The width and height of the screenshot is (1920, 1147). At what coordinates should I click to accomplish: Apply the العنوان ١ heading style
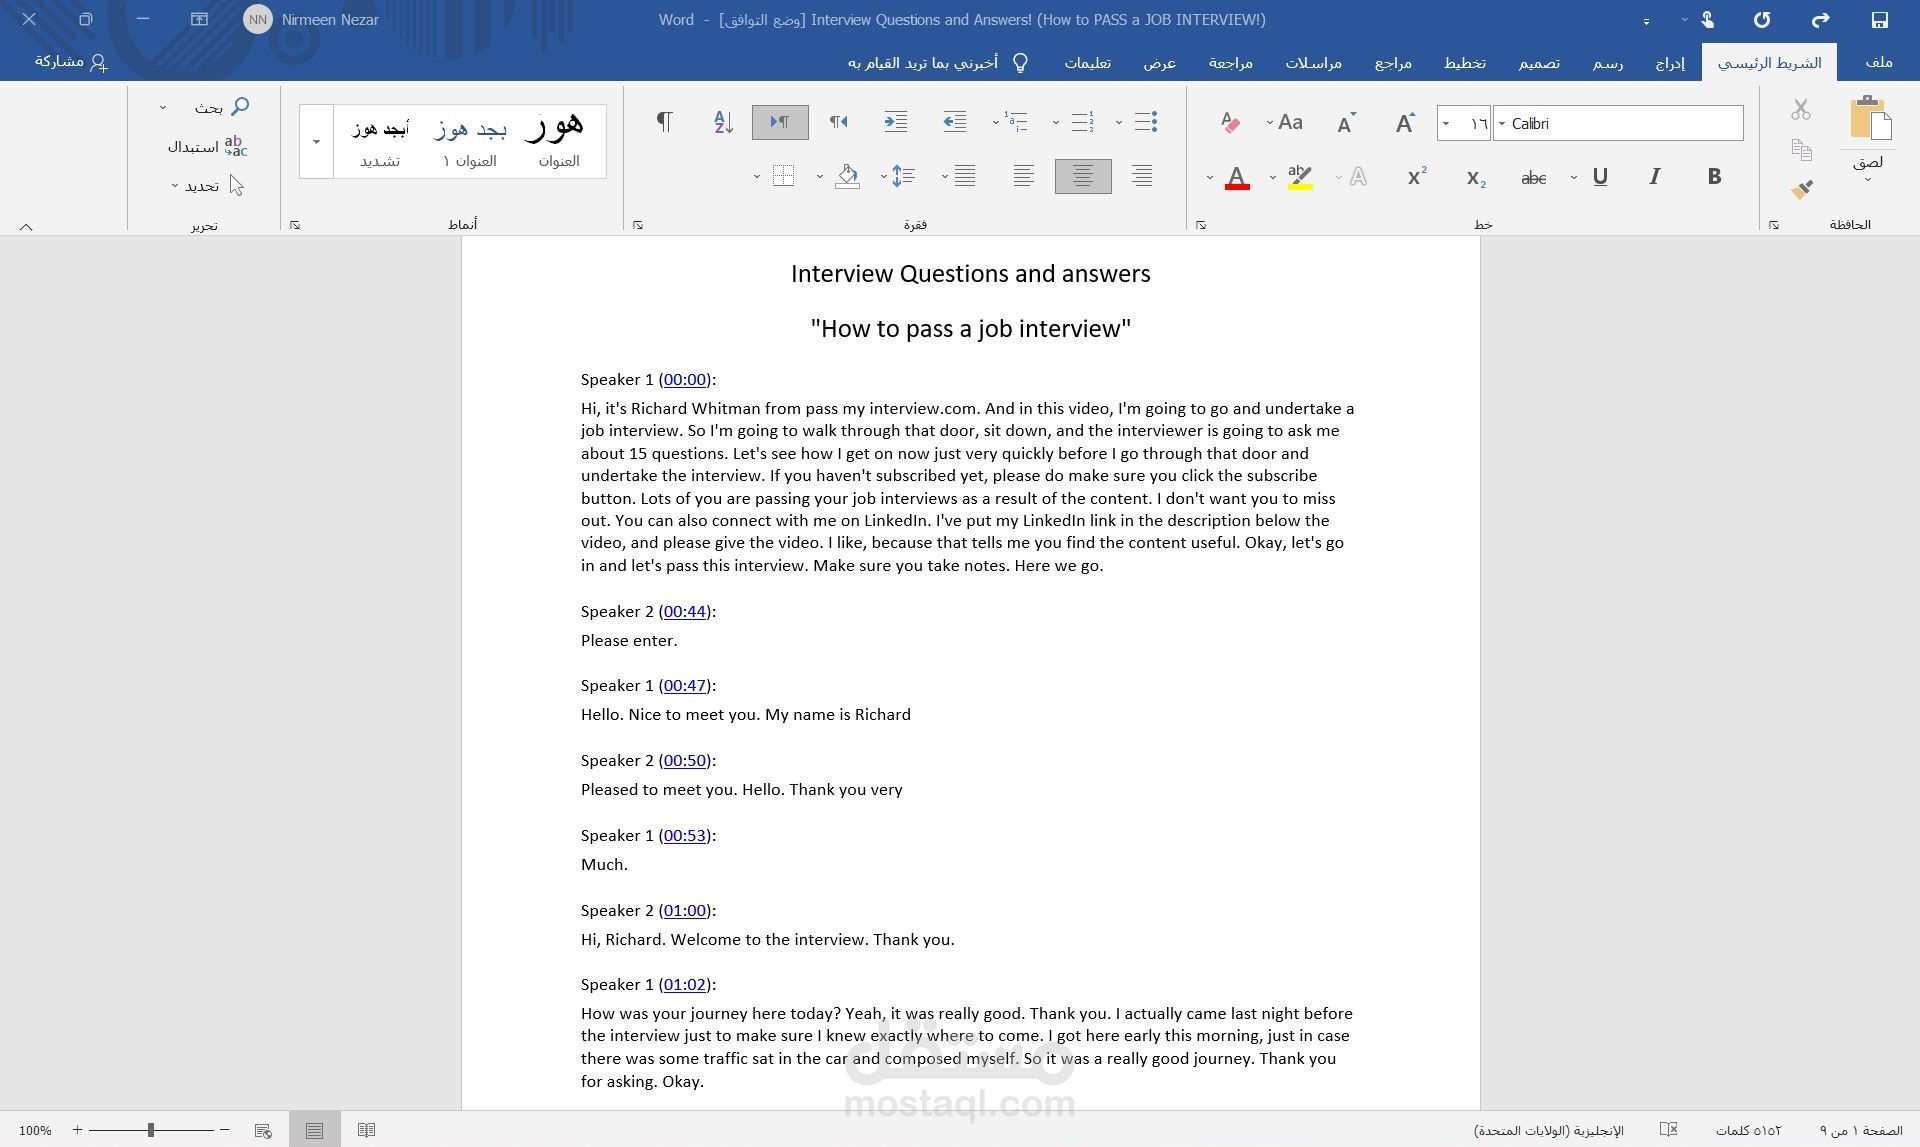coord(470,141)
